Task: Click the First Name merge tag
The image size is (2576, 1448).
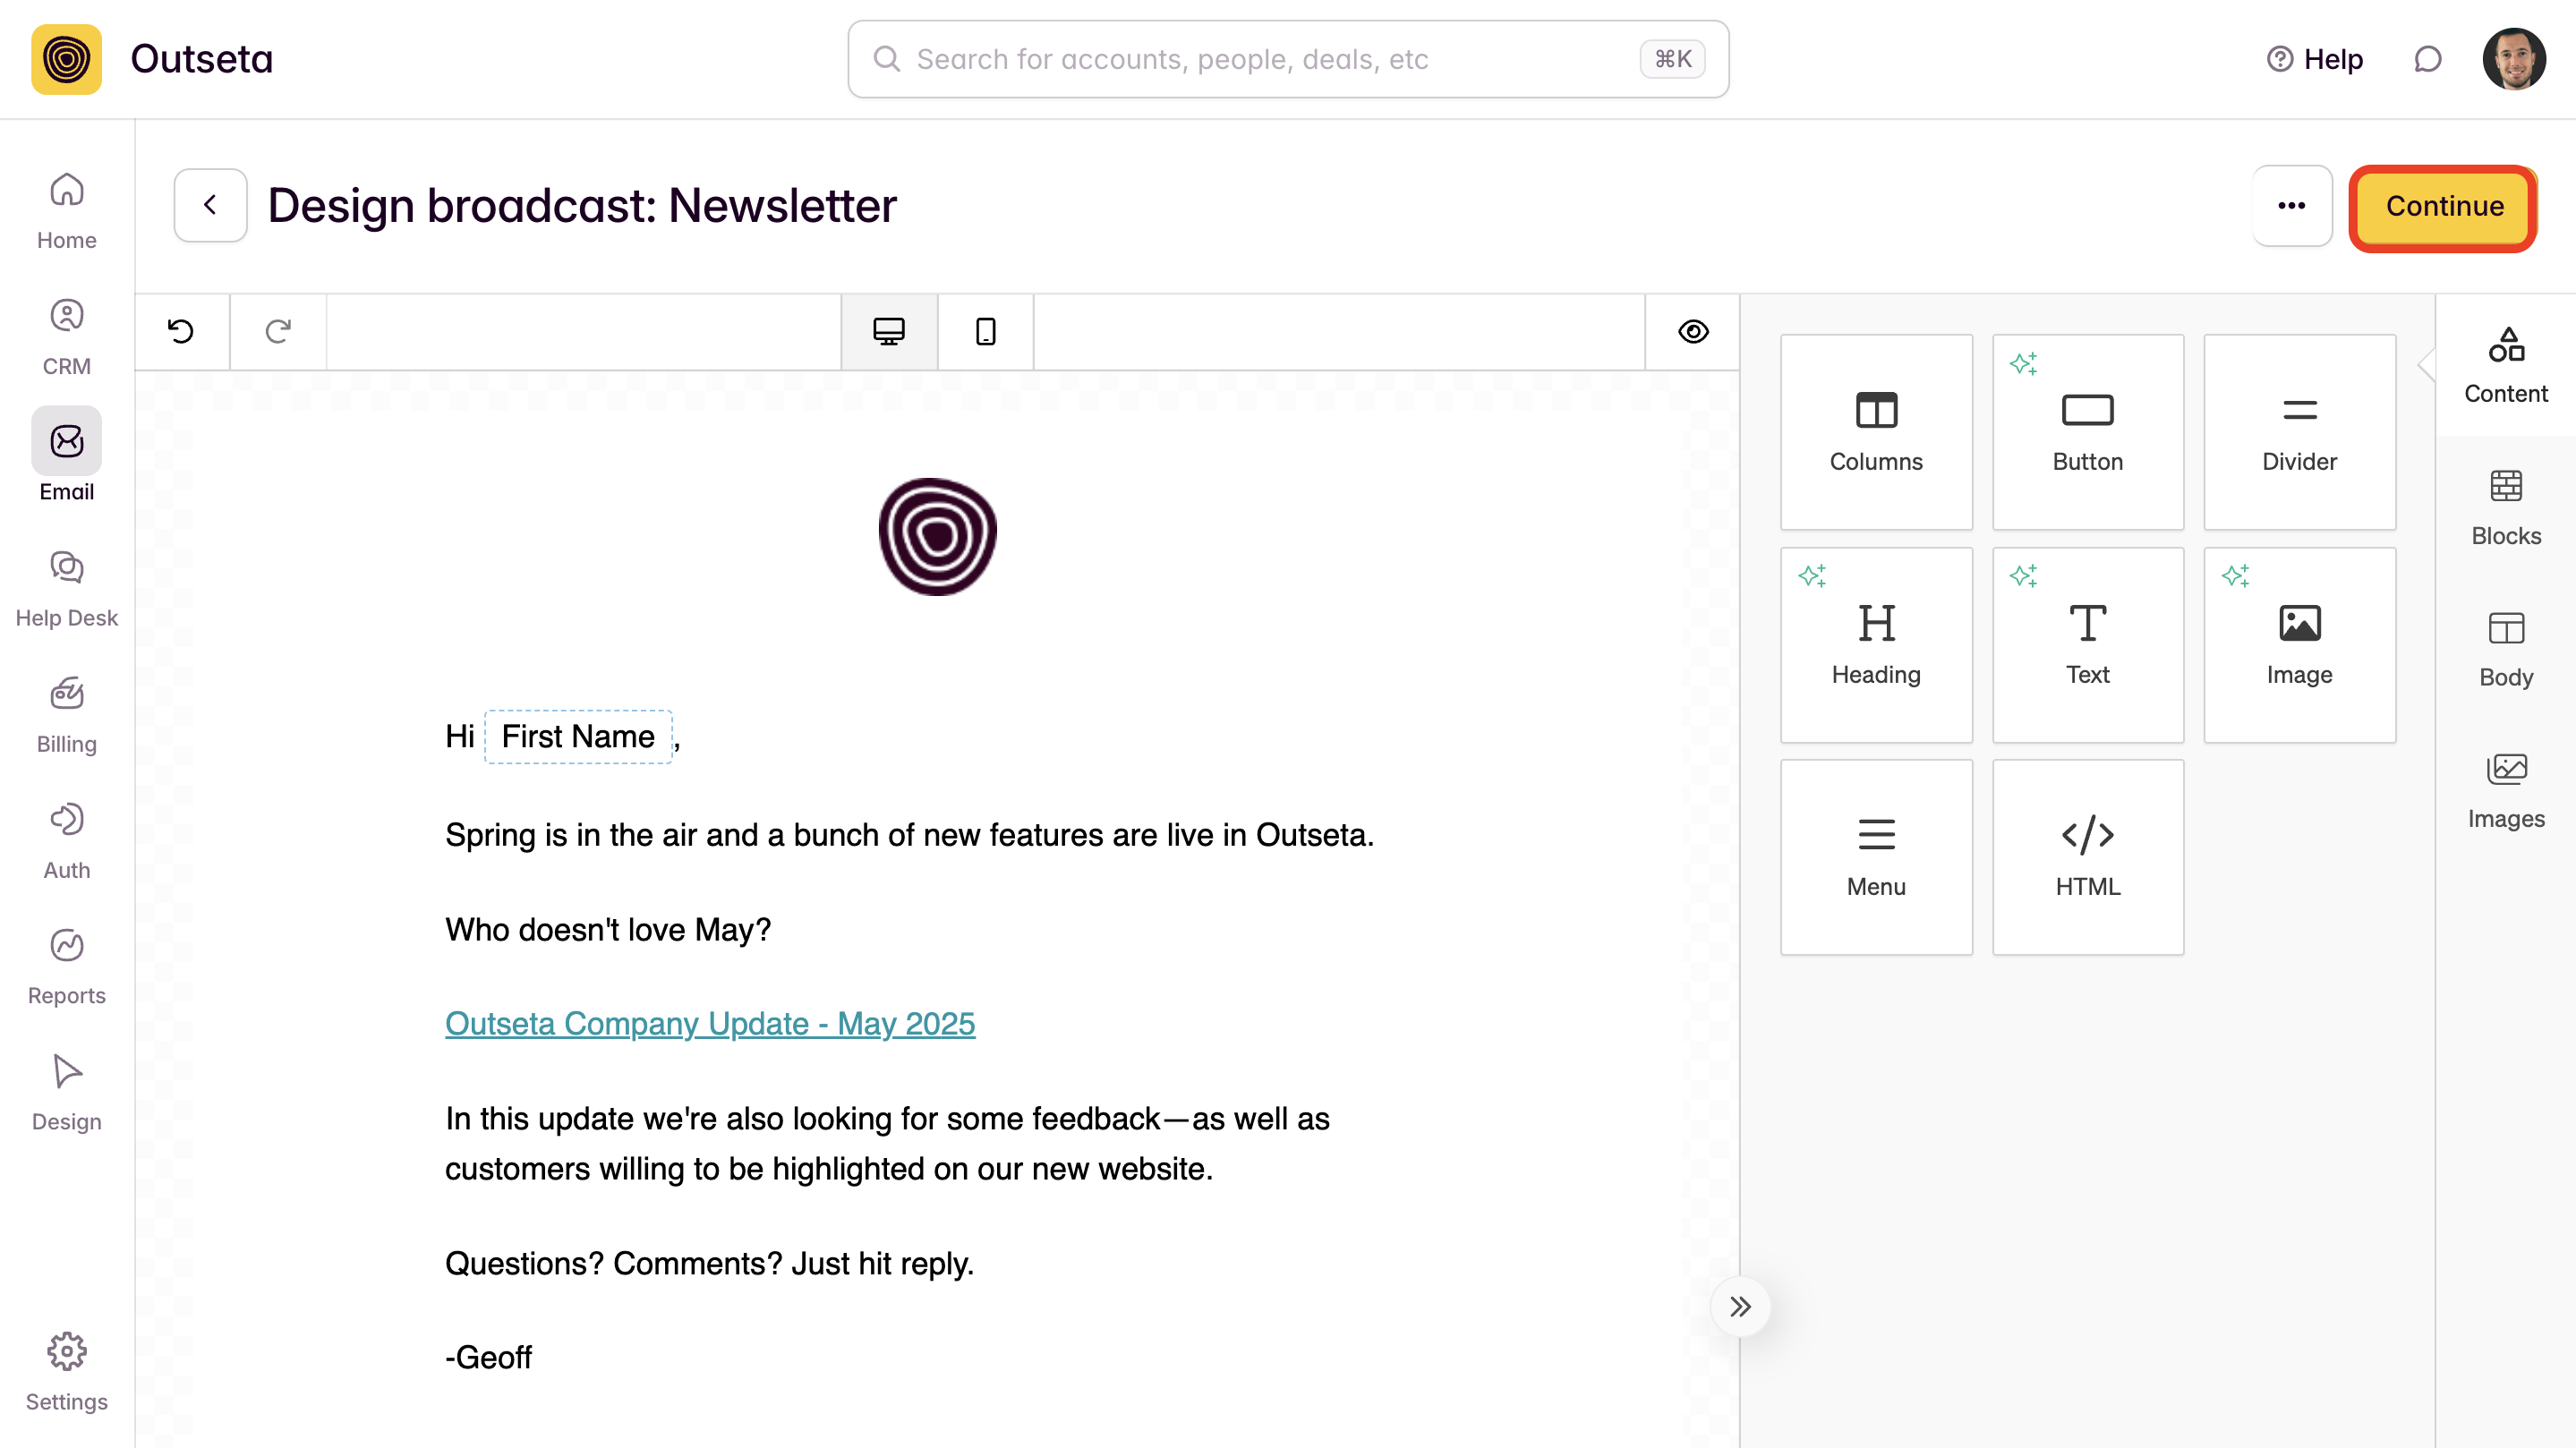Action: pos(578,737)
